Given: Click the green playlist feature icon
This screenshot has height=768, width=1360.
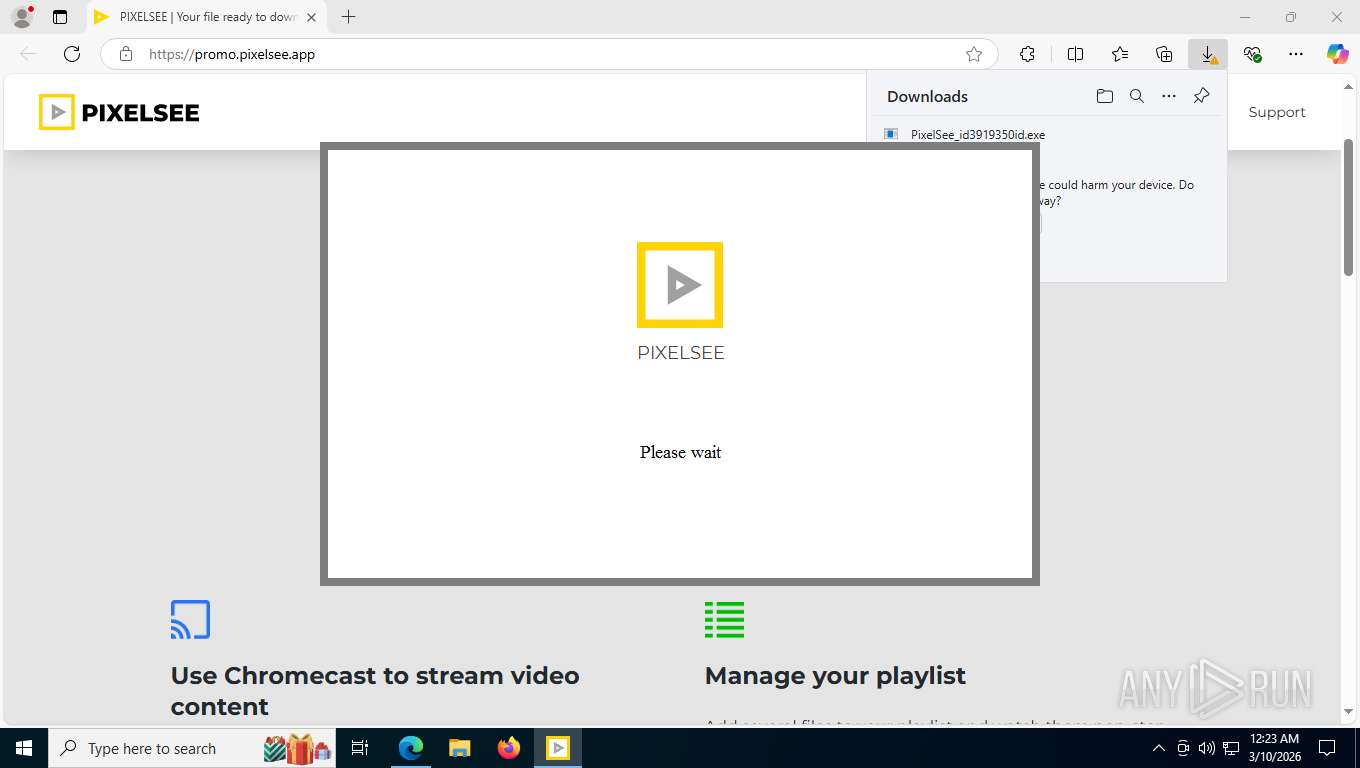Looking at the screenshot, I should coord(724,619).
